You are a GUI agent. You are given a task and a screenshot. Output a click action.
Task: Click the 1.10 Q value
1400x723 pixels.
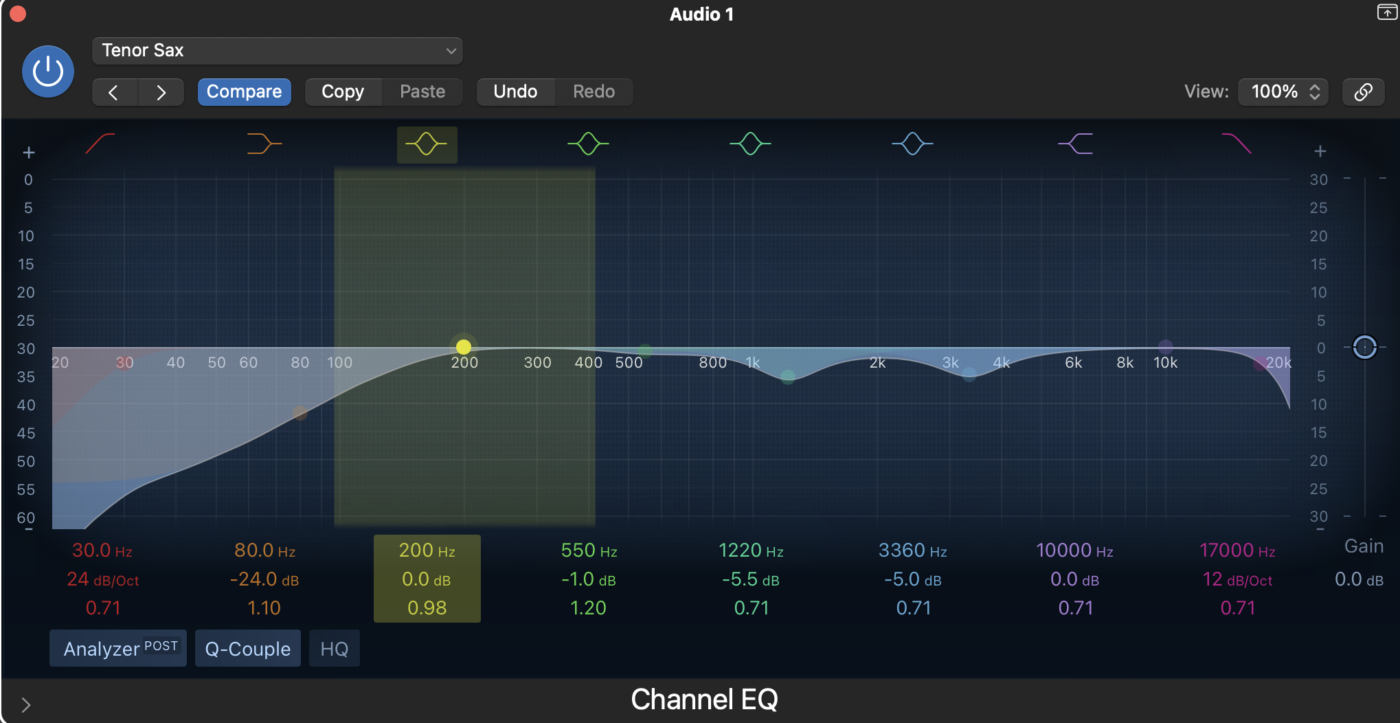coord(264,608)
